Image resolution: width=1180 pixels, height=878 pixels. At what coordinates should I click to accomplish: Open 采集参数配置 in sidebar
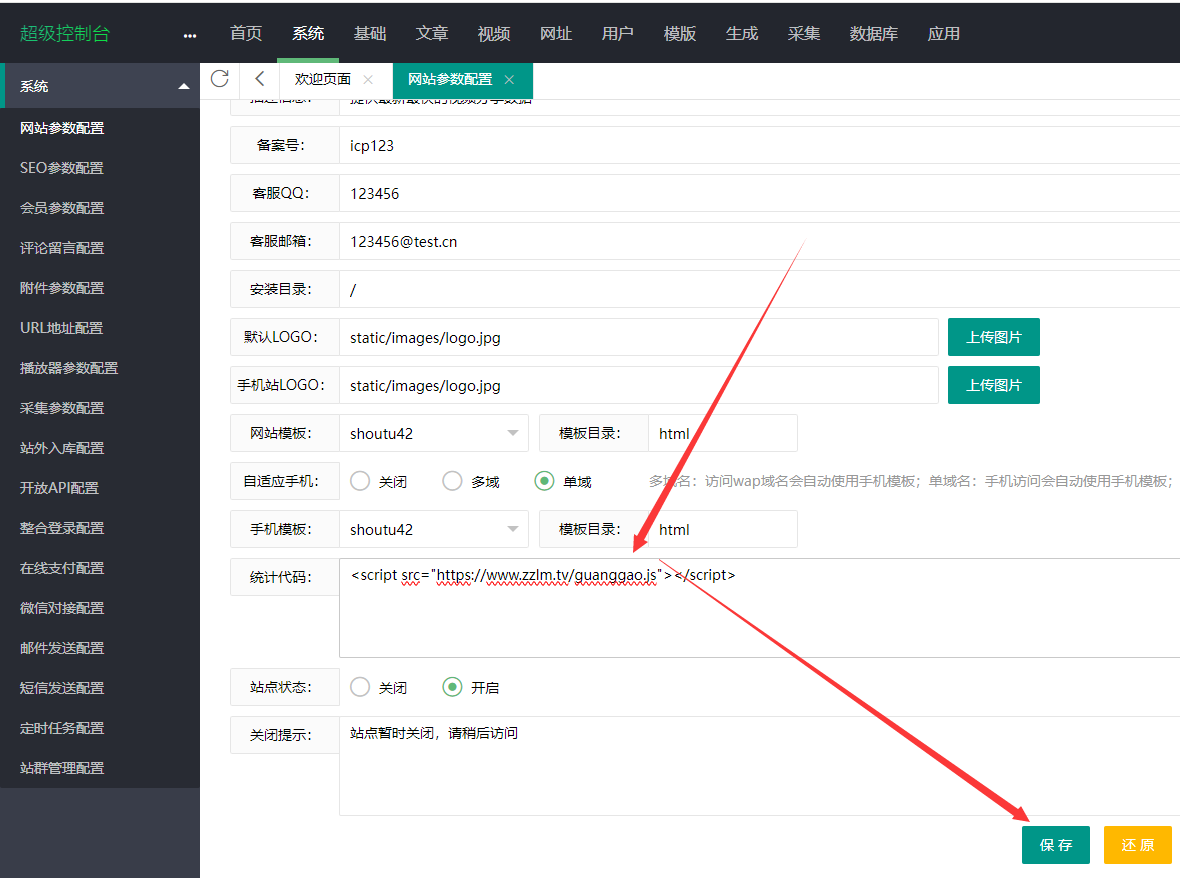pyautogui.click(x=62, y=408)
